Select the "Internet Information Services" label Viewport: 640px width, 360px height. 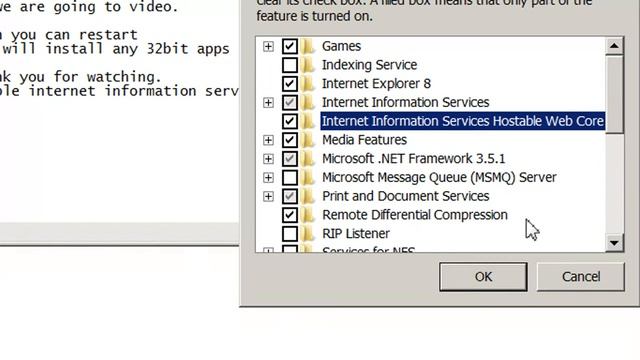click(405, 102)
